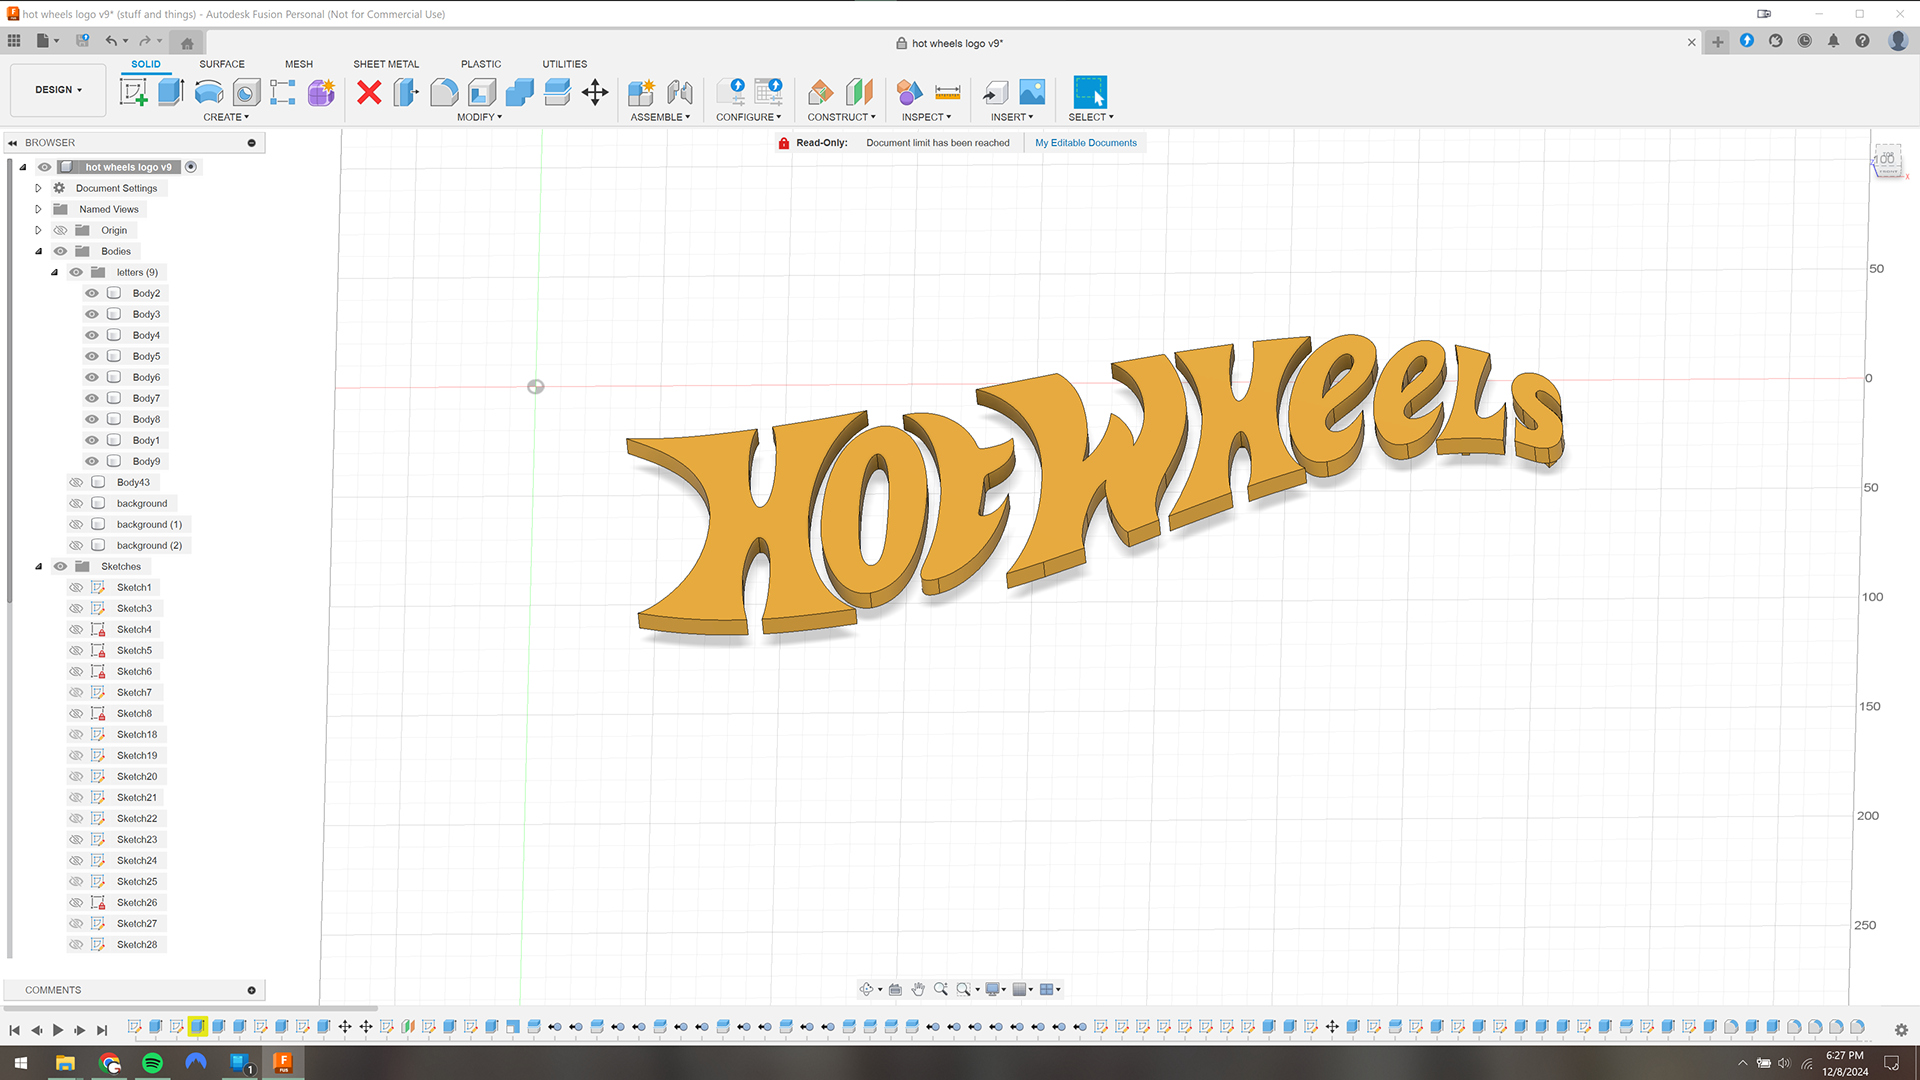1920x1080 pixels.
Task: Select the Offset Plane construct tool
Action: pyautogui.click(x=821, y=93)
